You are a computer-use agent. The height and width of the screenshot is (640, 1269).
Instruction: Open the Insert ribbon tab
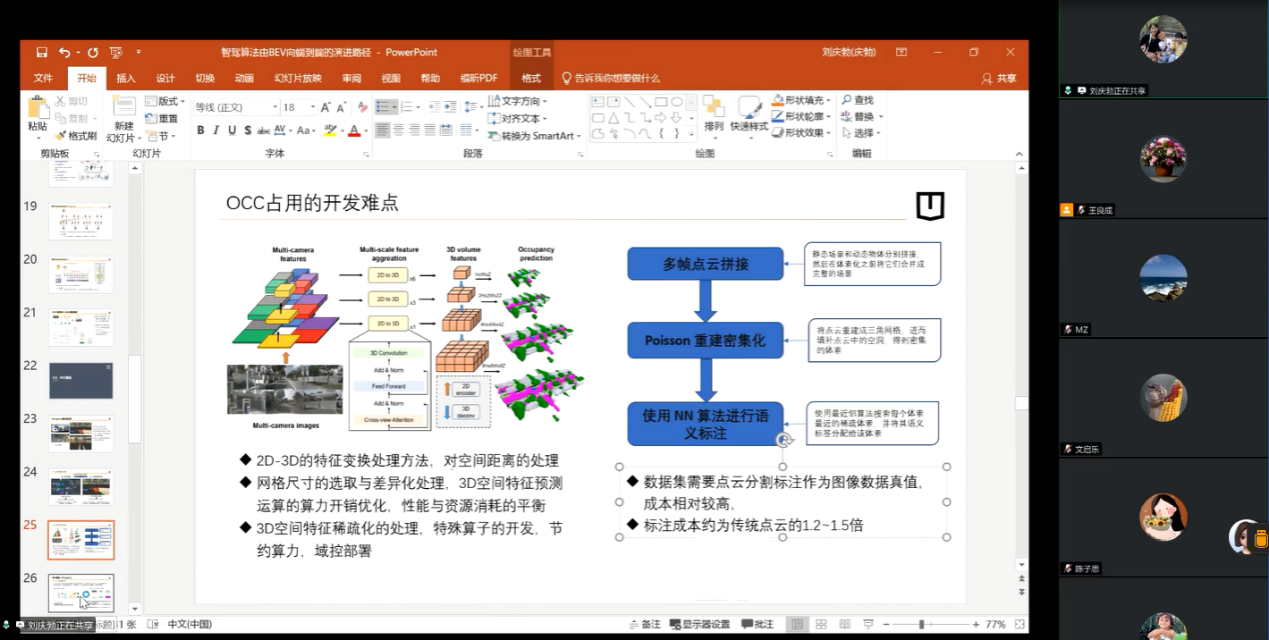126,78
